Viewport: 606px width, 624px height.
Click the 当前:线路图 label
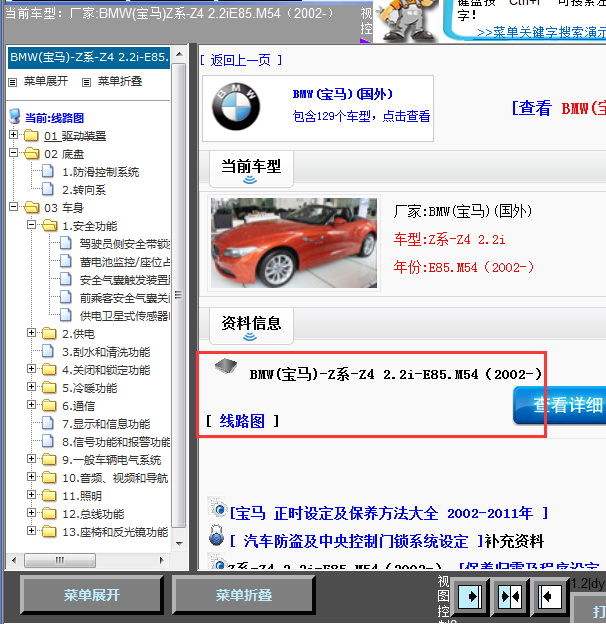point(55,118)
